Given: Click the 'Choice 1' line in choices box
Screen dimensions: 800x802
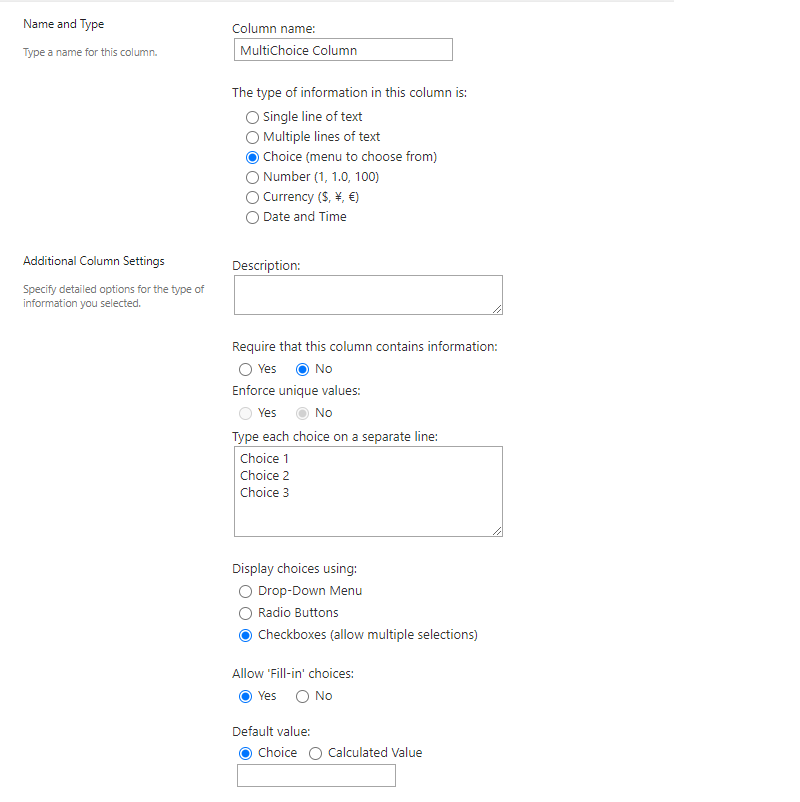Looking at the screenshot, I should click(264, 458).
